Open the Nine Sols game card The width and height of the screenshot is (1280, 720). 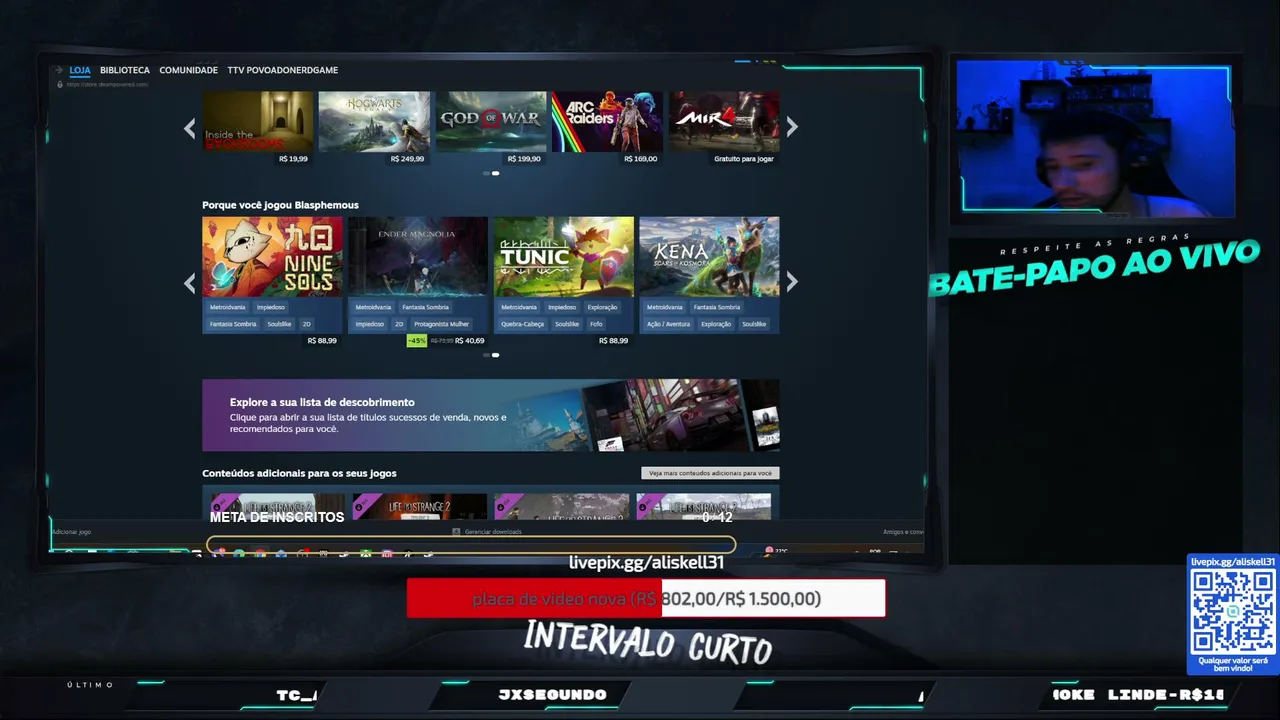pos(272,257)
